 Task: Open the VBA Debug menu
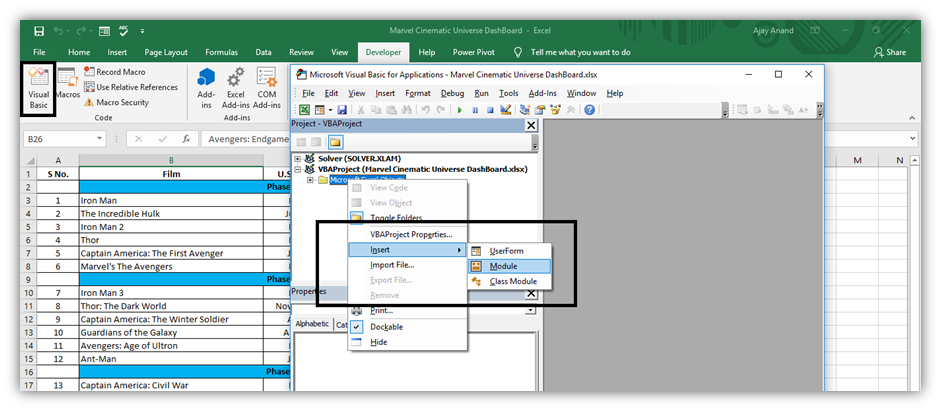(452, 93)
